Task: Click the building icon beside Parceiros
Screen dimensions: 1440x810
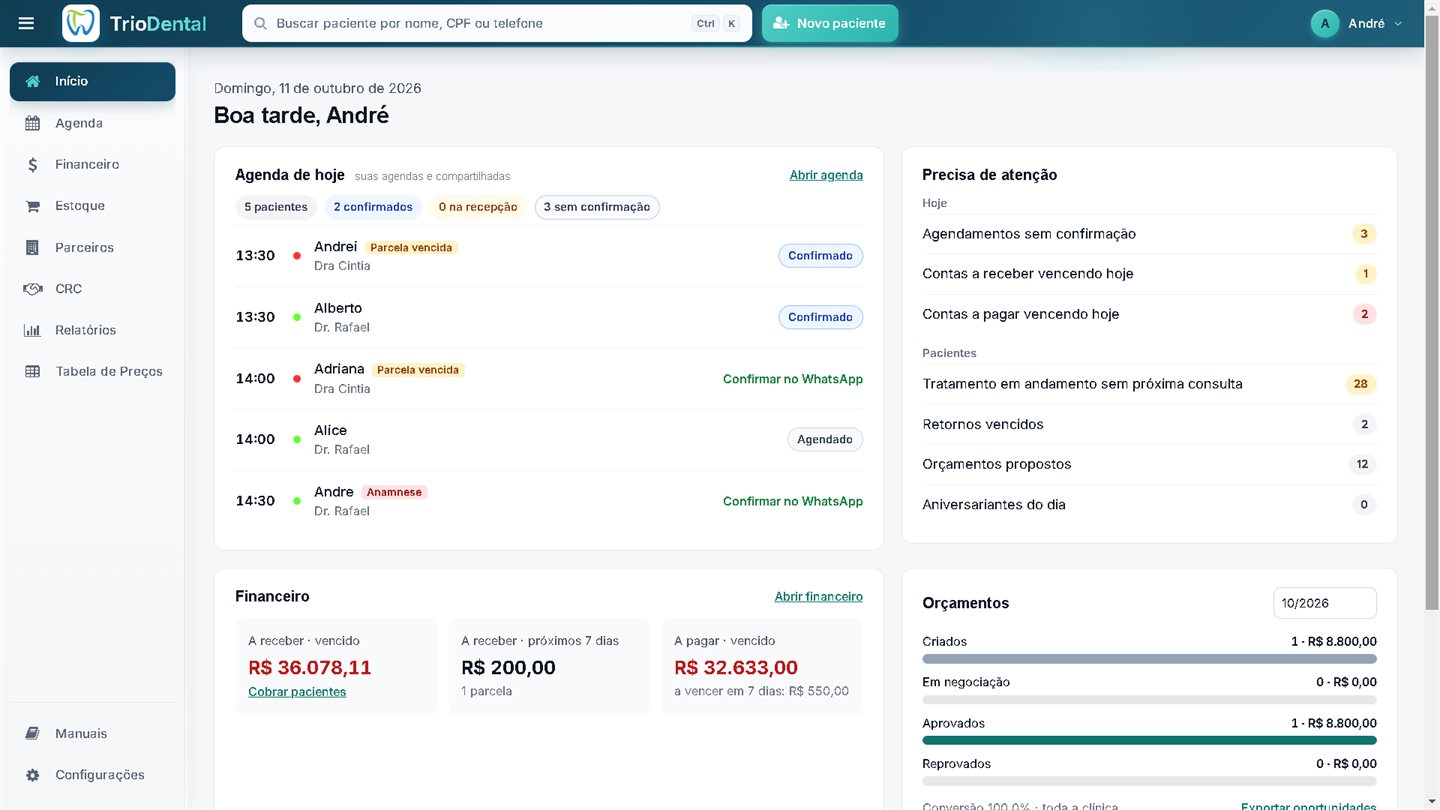Action: coord(33,247)
